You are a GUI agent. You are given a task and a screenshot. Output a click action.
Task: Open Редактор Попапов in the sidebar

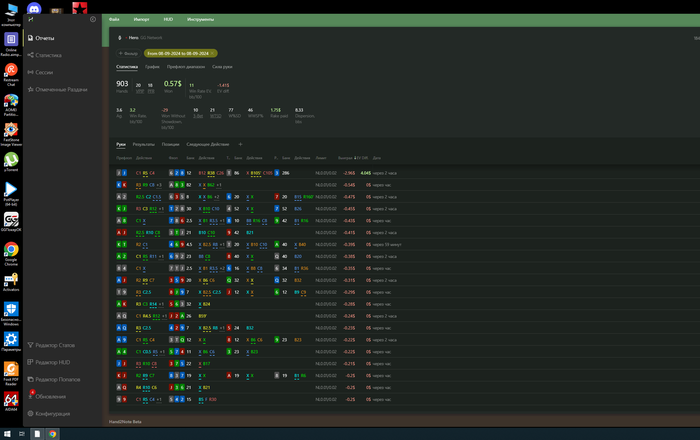(58, 379)
